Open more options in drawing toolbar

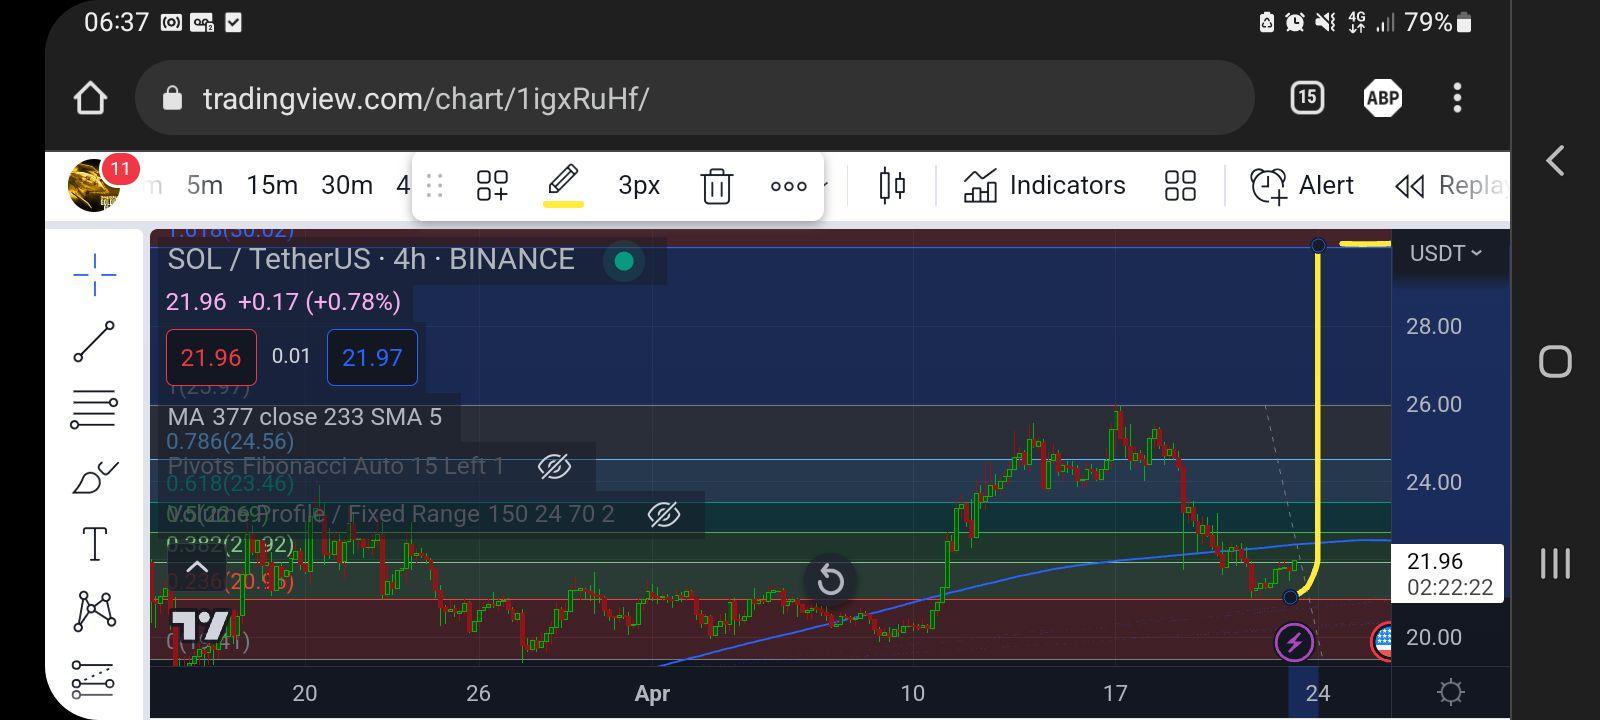(x=788, y=186)
